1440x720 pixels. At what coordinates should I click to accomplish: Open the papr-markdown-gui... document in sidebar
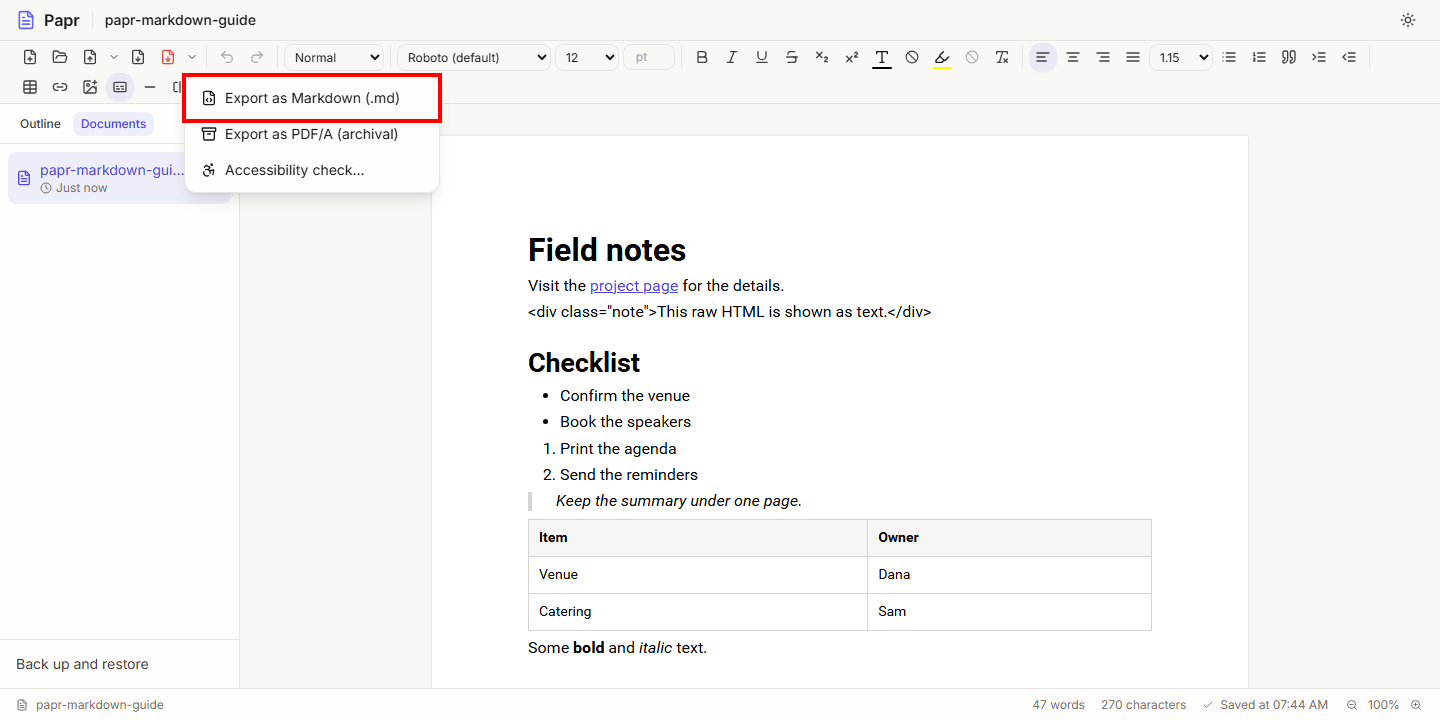pyautogui.click(x=119, y=178)
